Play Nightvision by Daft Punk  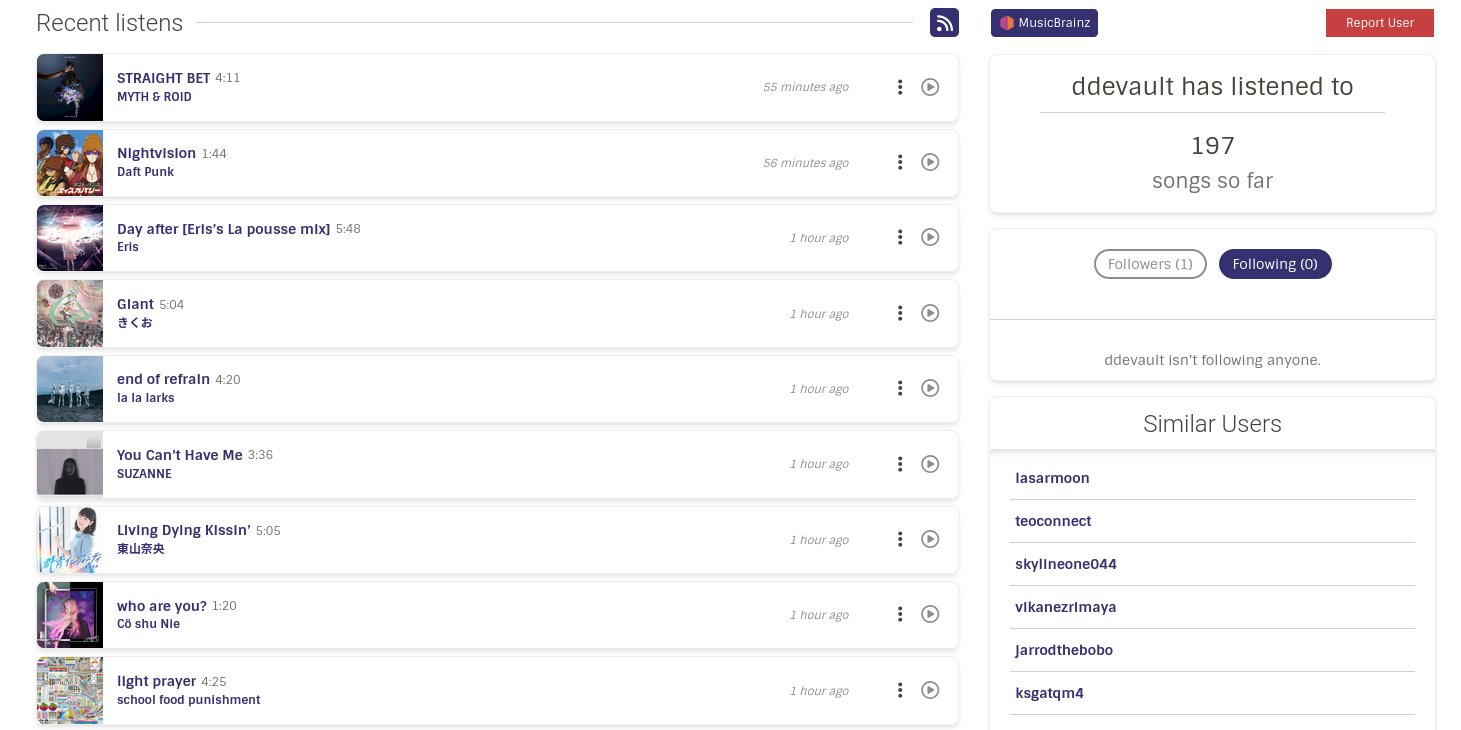click(x=930, y=162)
